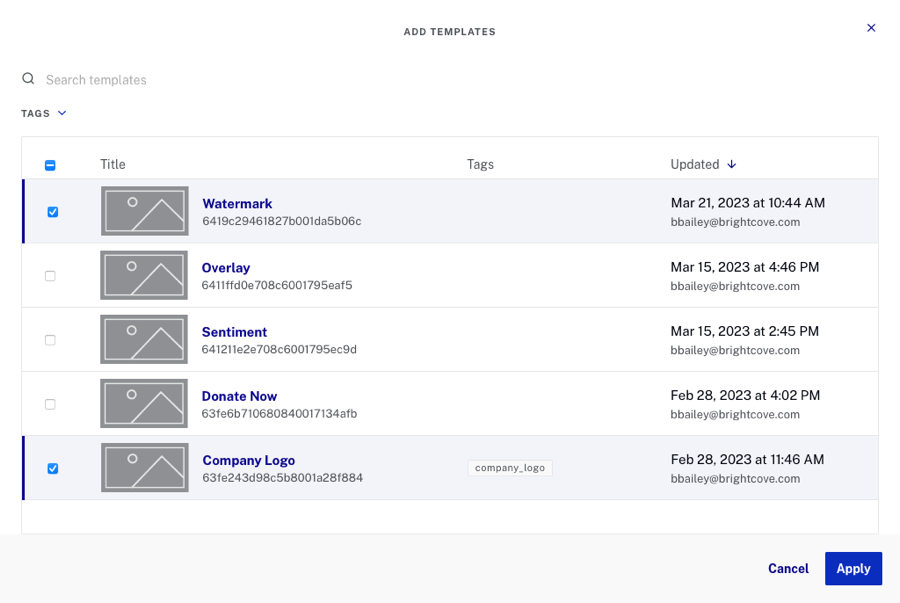Close the Add Templates dialog
Viewport: 900px width, 603px height.
coord(871,28)
